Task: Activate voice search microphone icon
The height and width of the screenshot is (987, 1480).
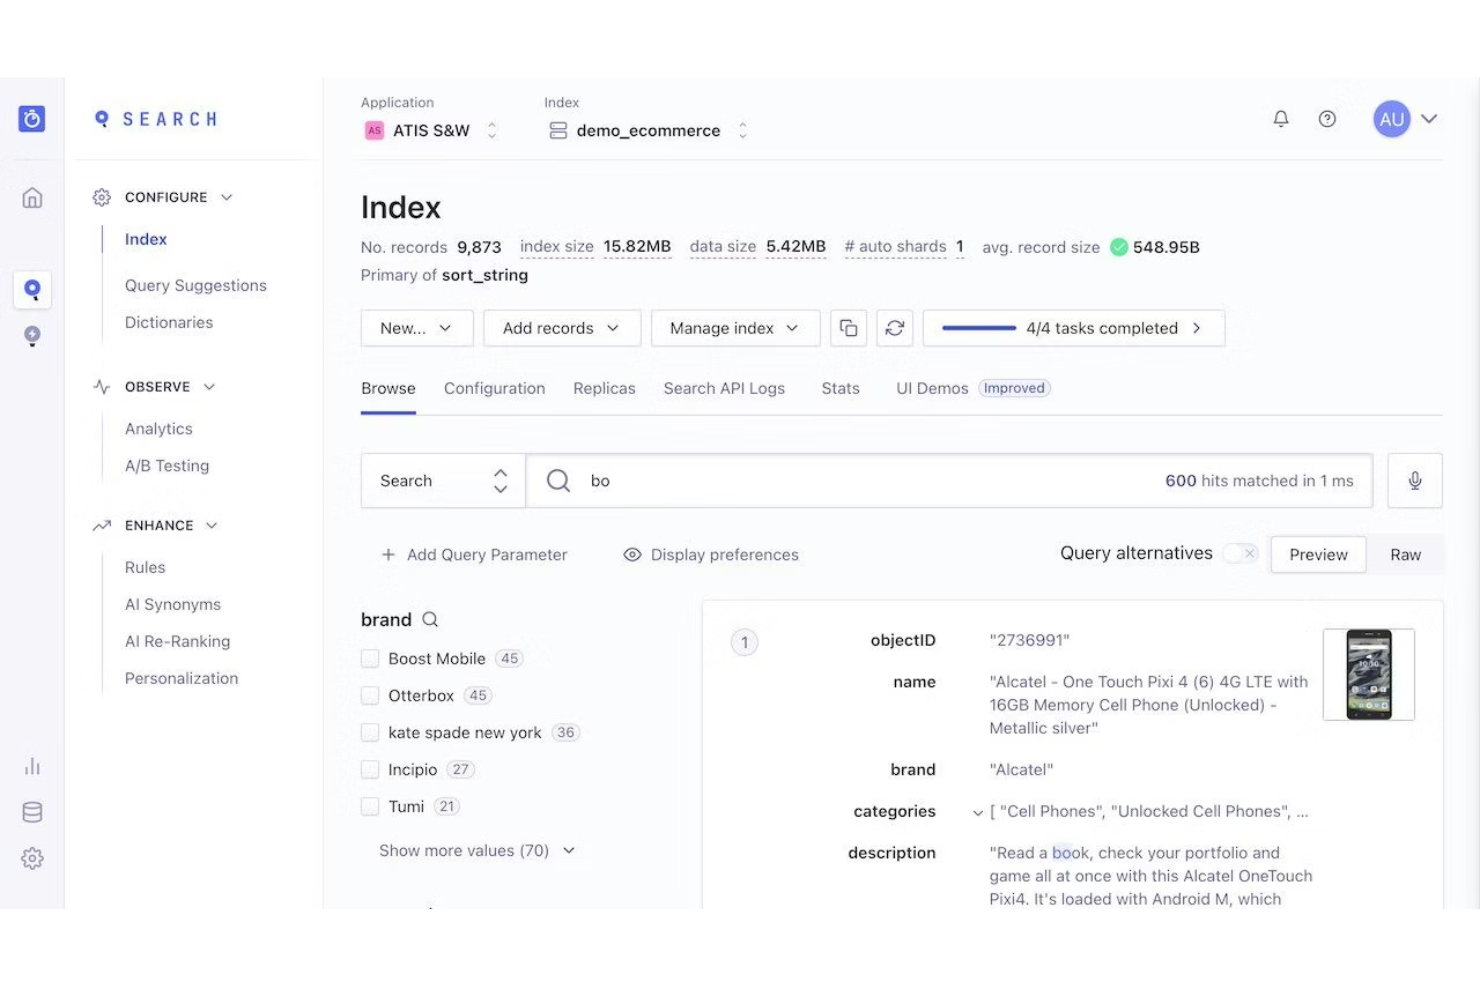Action: point(1414,480)
